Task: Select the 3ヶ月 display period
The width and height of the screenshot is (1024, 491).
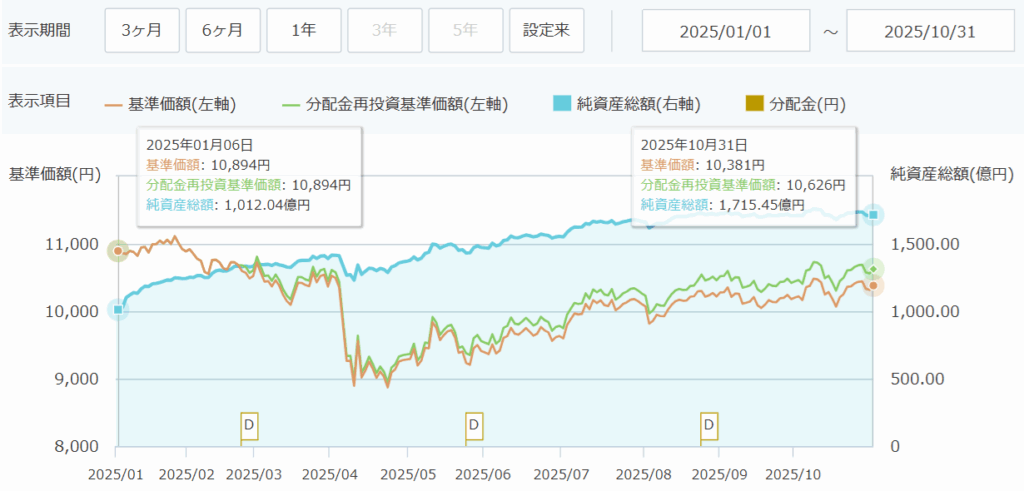Action: (142, 30)
